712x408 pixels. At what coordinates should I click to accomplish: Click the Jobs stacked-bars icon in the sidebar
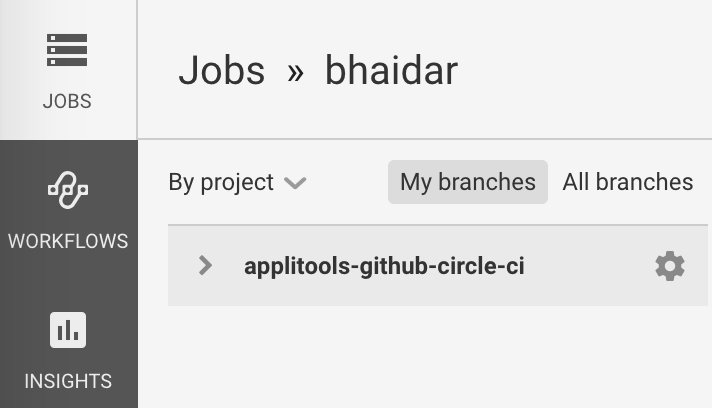(x=67, y=51)
